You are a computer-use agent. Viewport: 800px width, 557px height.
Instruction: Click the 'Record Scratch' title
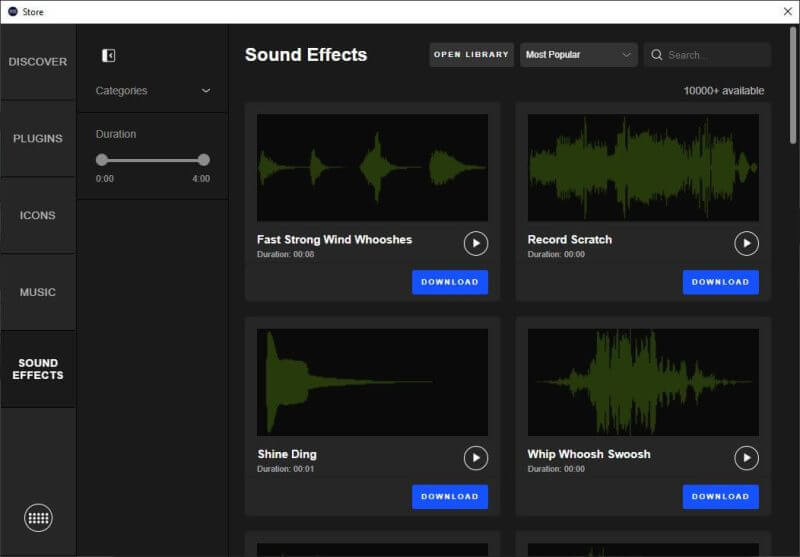point(569,240)
